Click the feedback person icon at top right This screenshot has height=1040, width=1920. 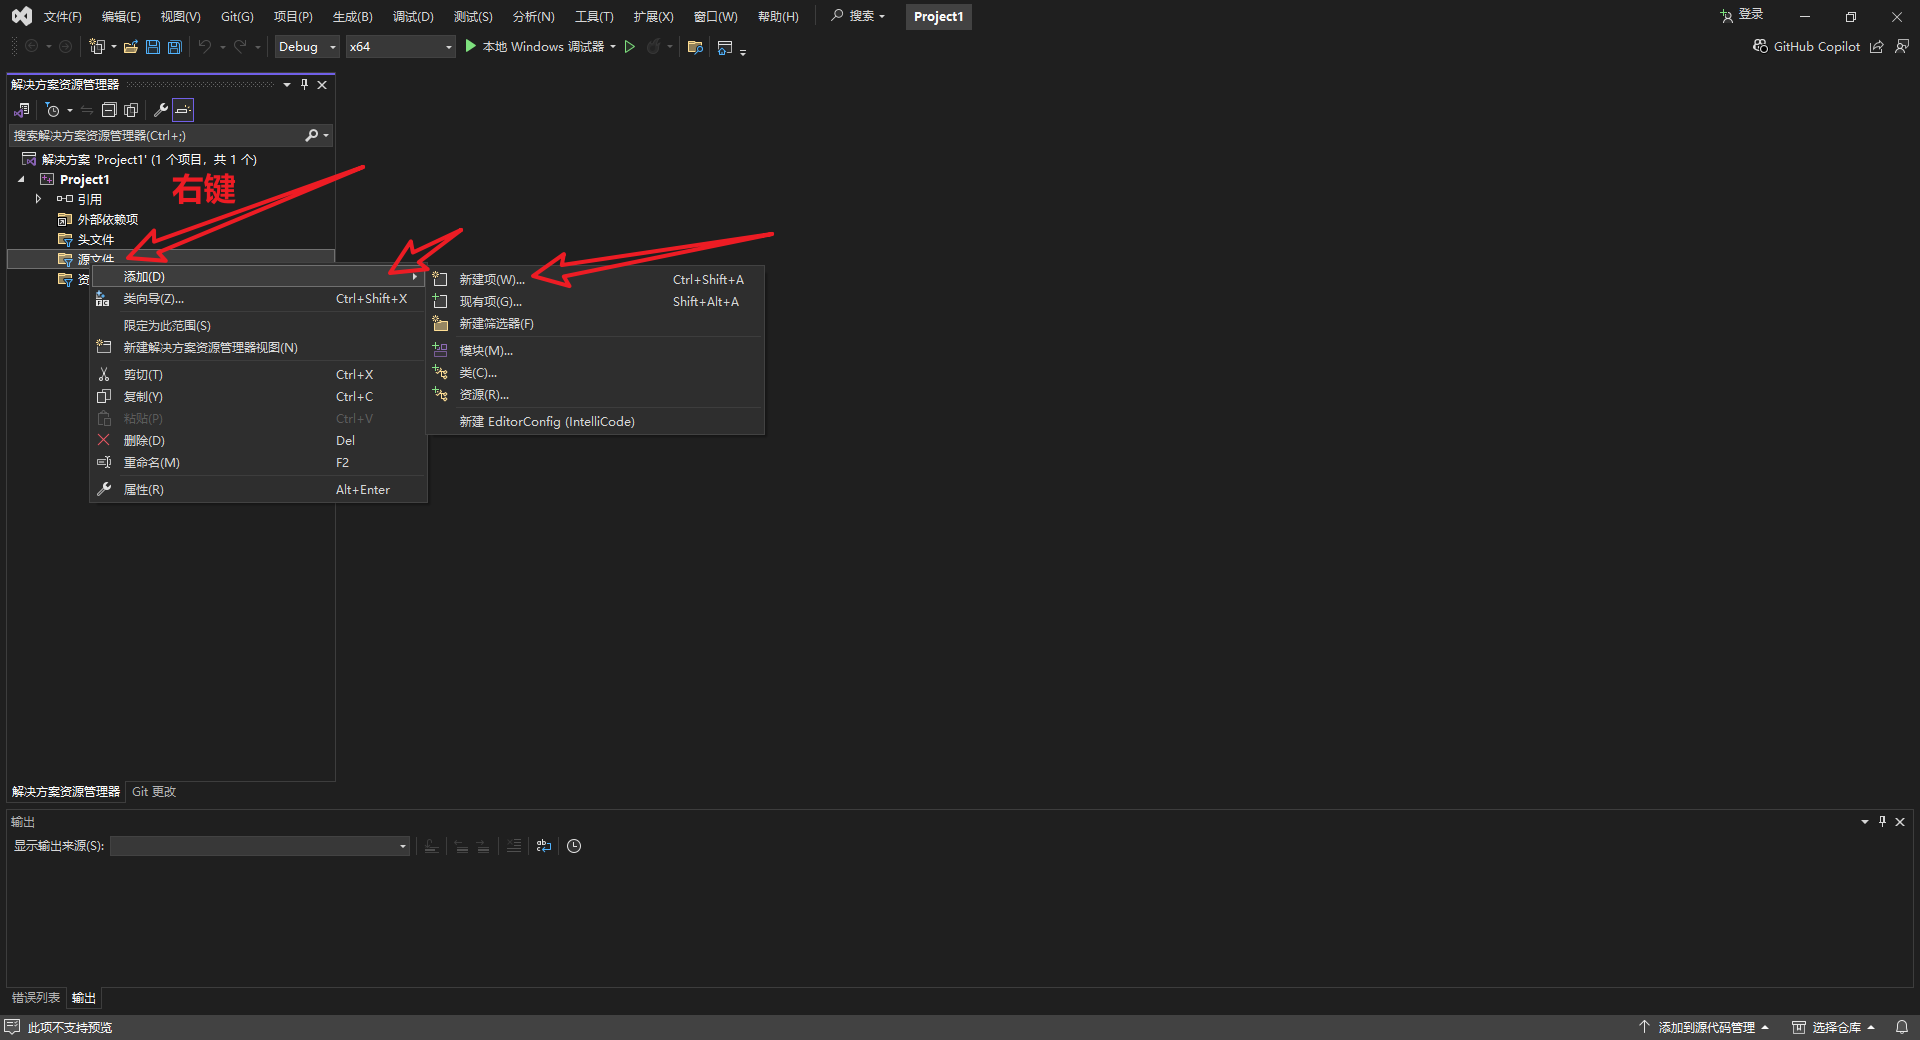pos(1902,46)
